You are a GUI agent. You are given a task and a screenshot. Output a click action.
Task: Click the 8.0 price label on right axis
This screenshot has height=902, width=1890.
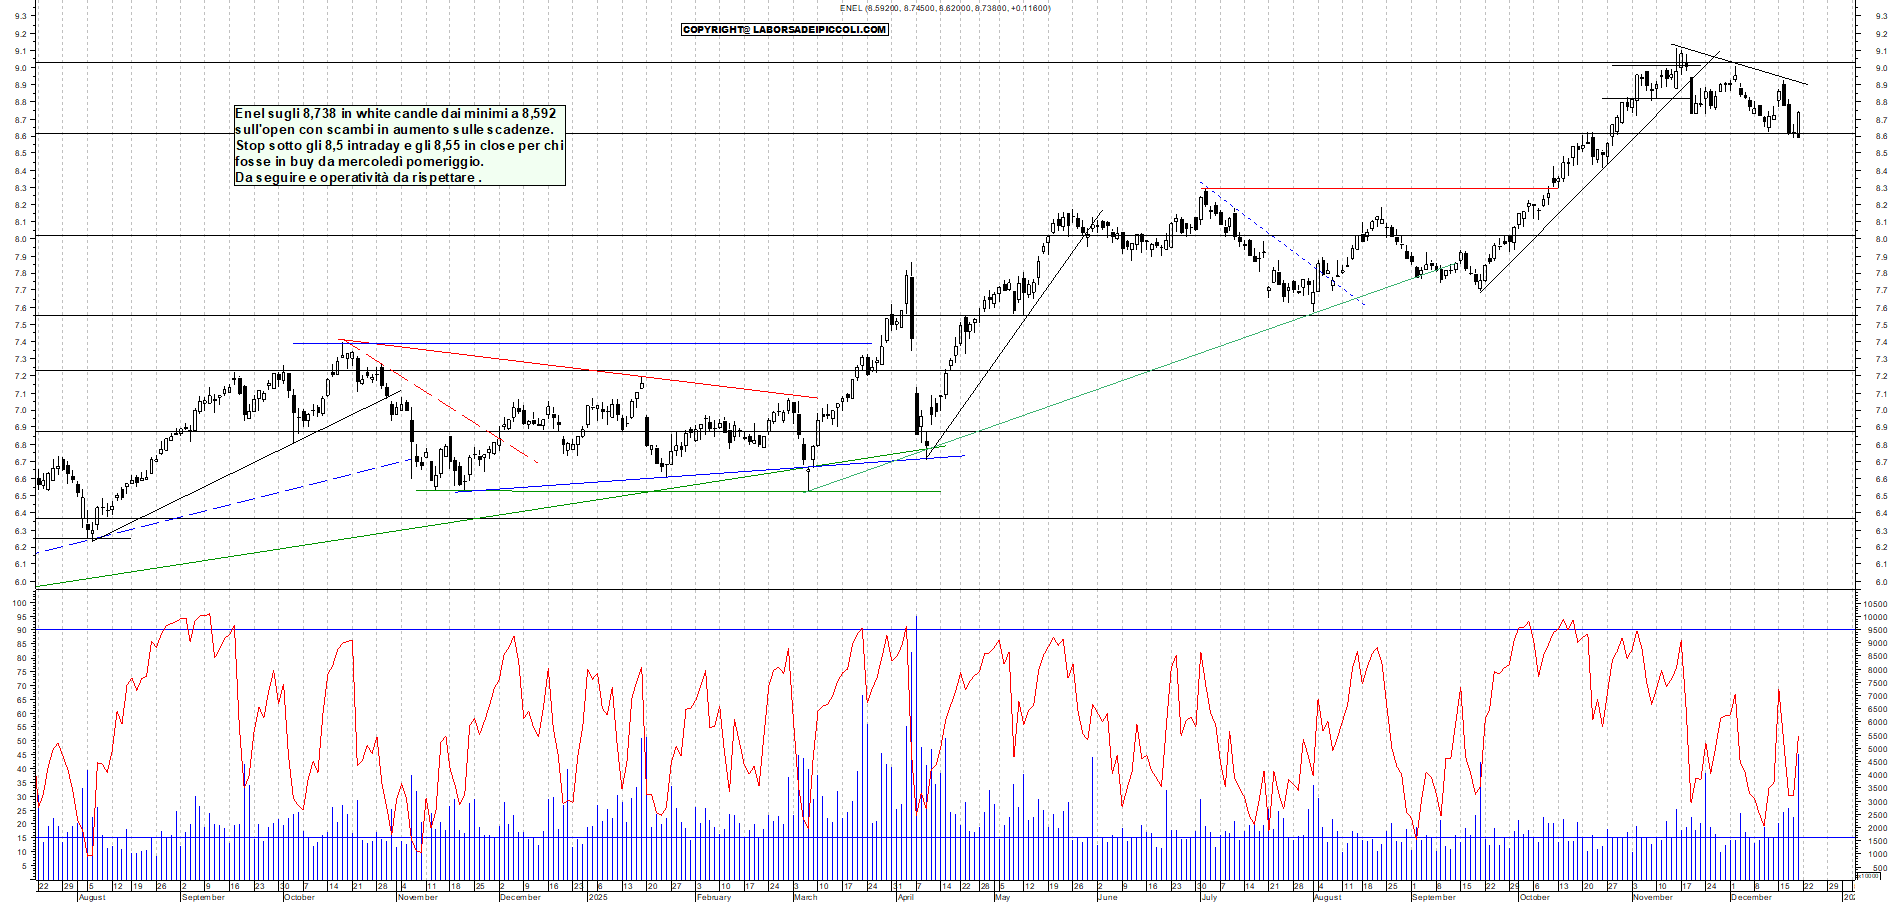[1881, 240]
